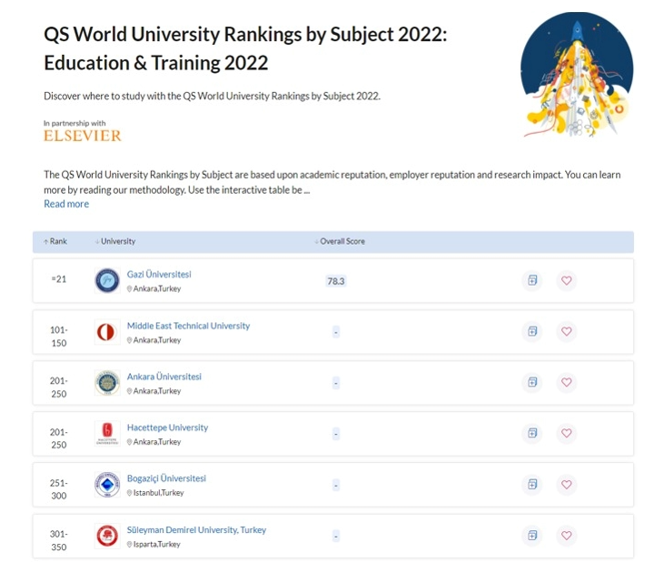
Task: Add Bogaziçi Üniversitesi to compare list
Action: (532, 484)
